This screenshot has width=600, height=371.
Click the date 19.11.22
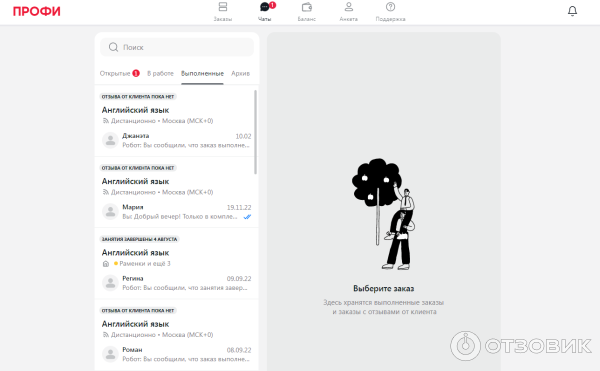coord(239,207)
